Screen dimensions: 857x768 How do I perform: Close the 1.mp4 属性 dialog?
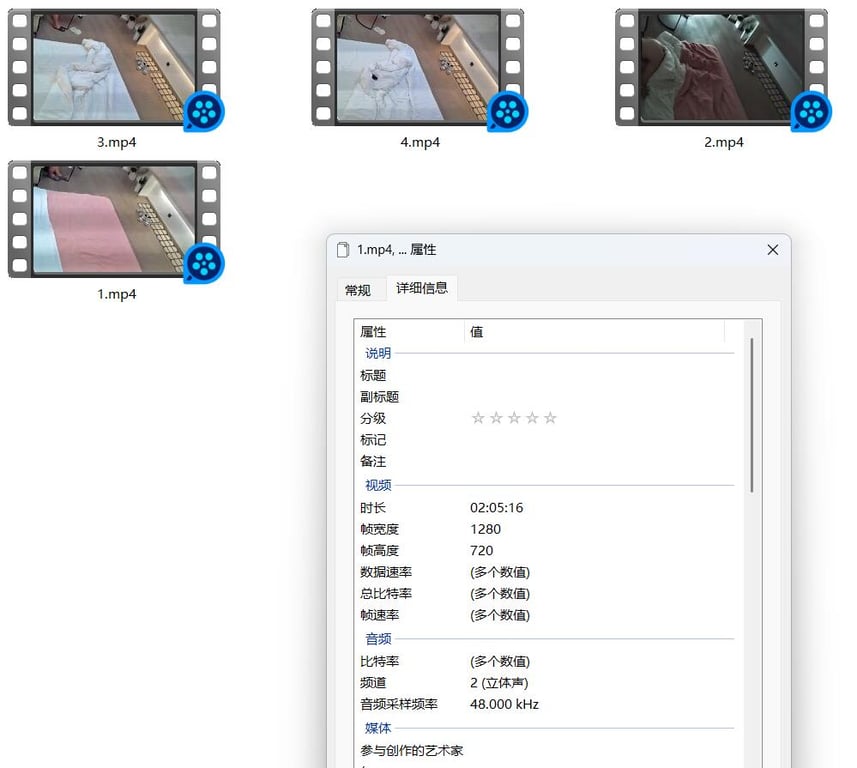pyautogui.click(x=772, y=250)
